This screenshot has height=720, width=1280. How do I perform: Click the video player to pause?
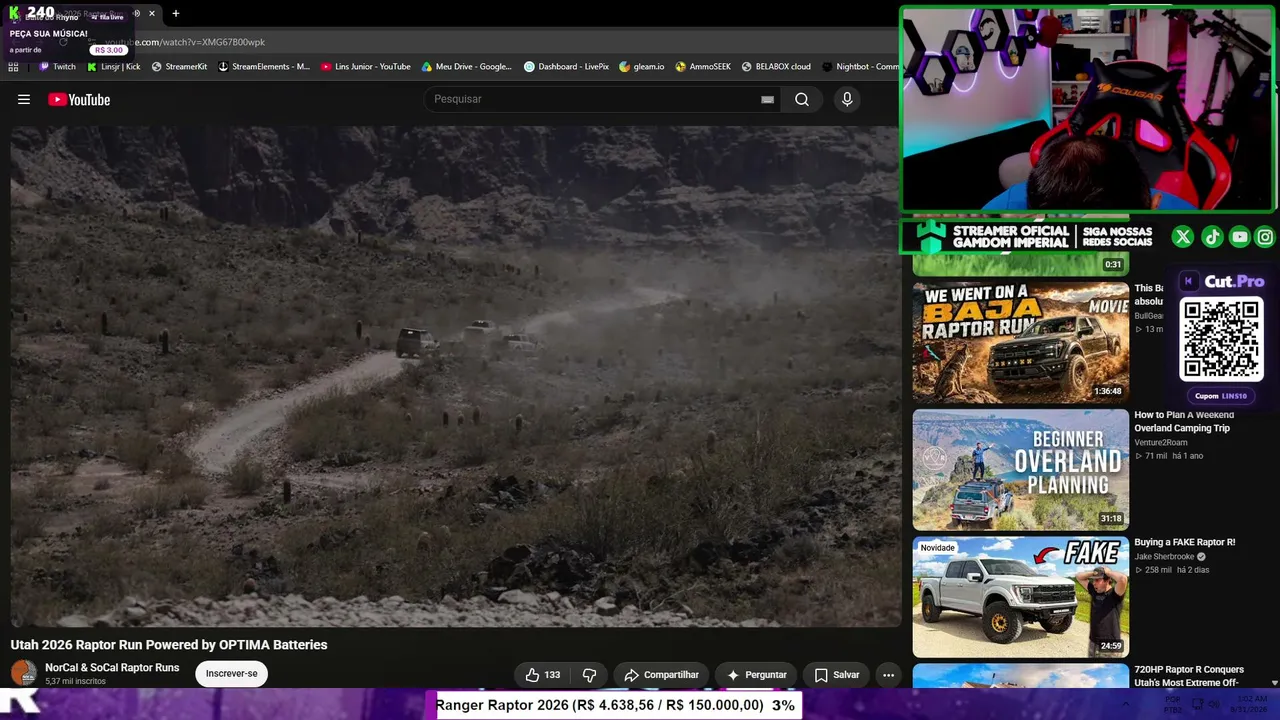click(455, 376)
